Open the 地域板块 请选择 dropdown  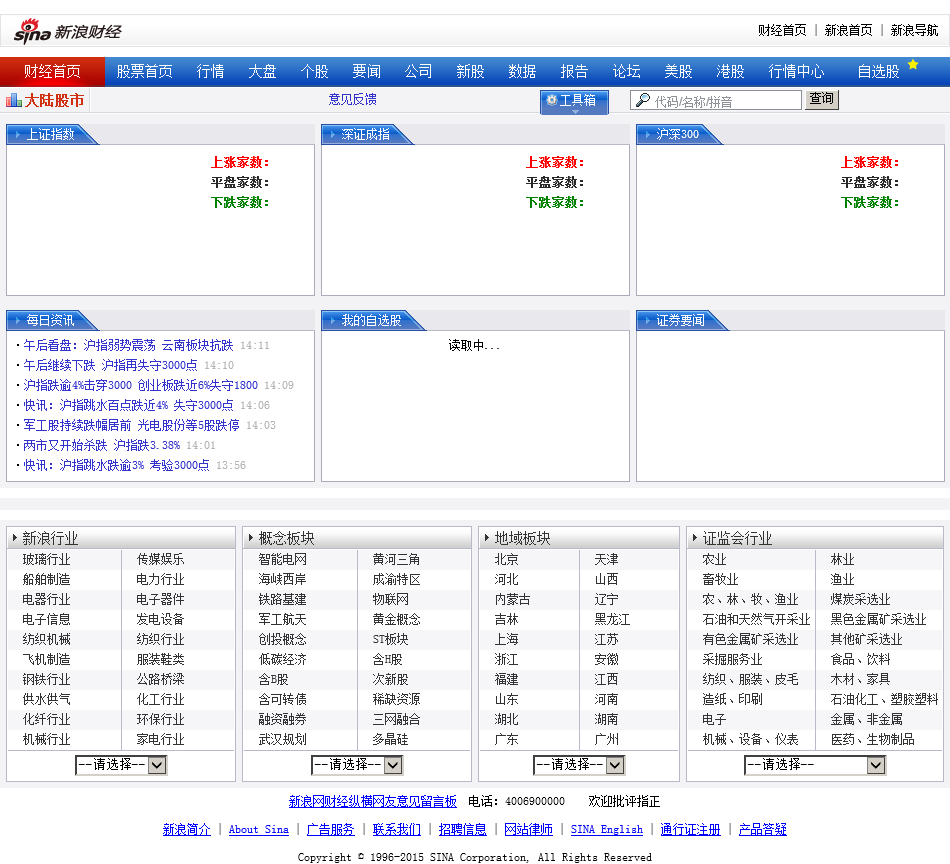pyautogui.click(x=579, y=765)
